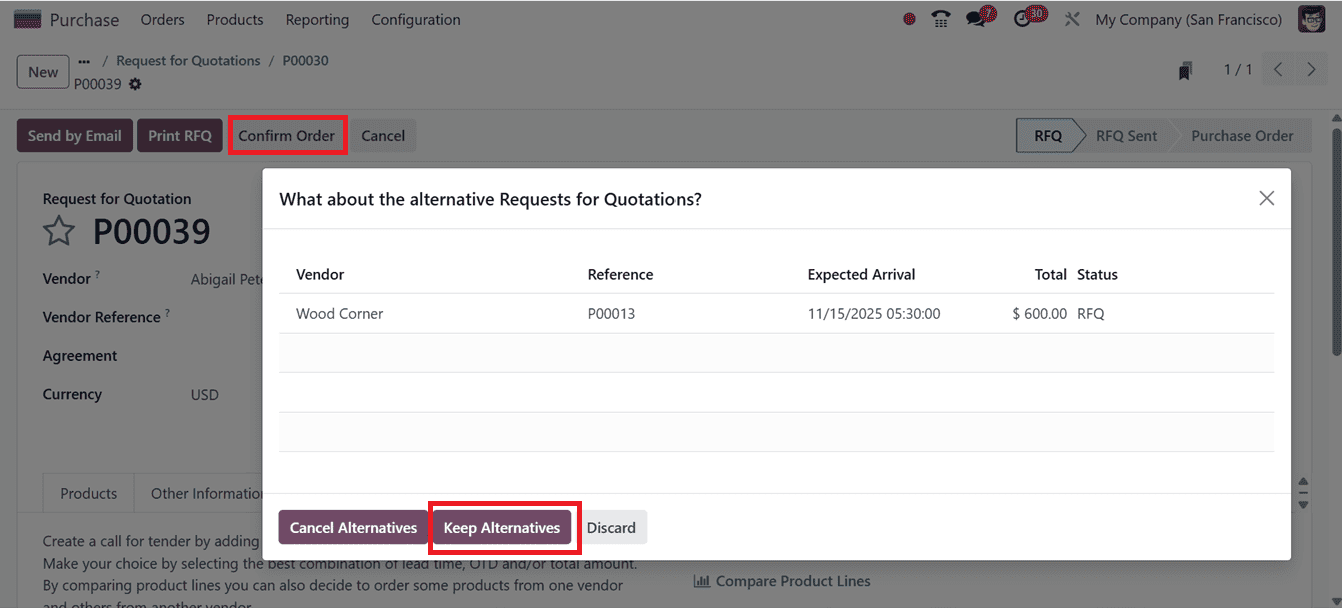Switch to the Other Information tab
Viewport: 1342px width, 608px height.
tap(203, 493)
